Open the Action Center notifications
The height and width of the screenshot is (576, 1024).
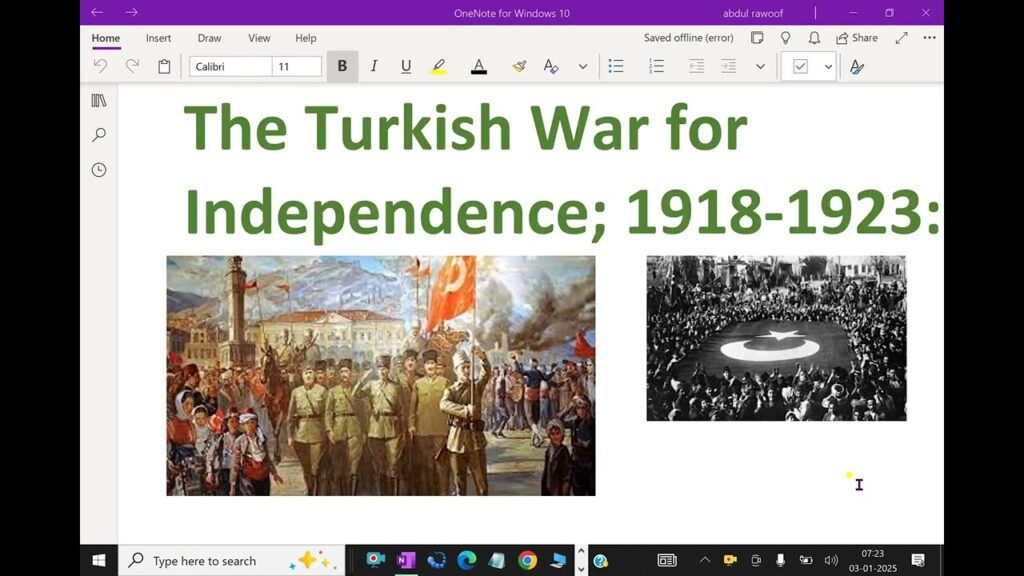pyautogui.click(x=918, y=560)
